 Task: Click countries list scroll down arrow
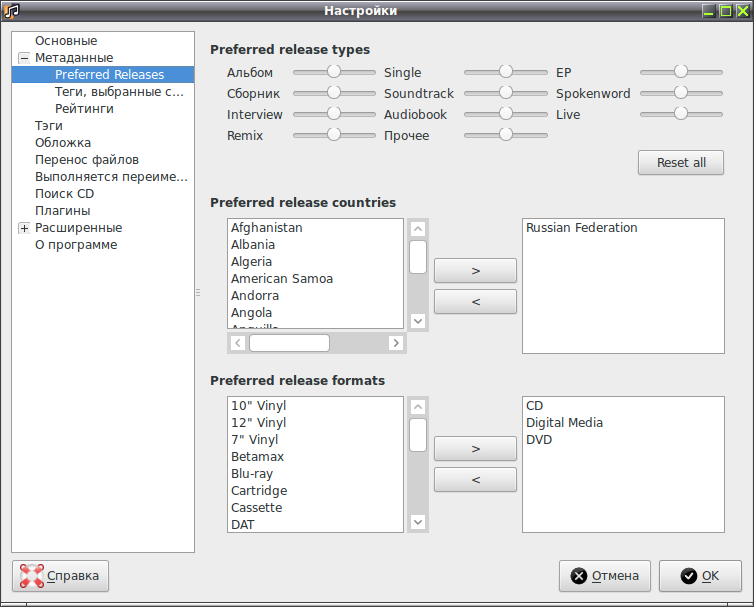(x=418, y=321)
